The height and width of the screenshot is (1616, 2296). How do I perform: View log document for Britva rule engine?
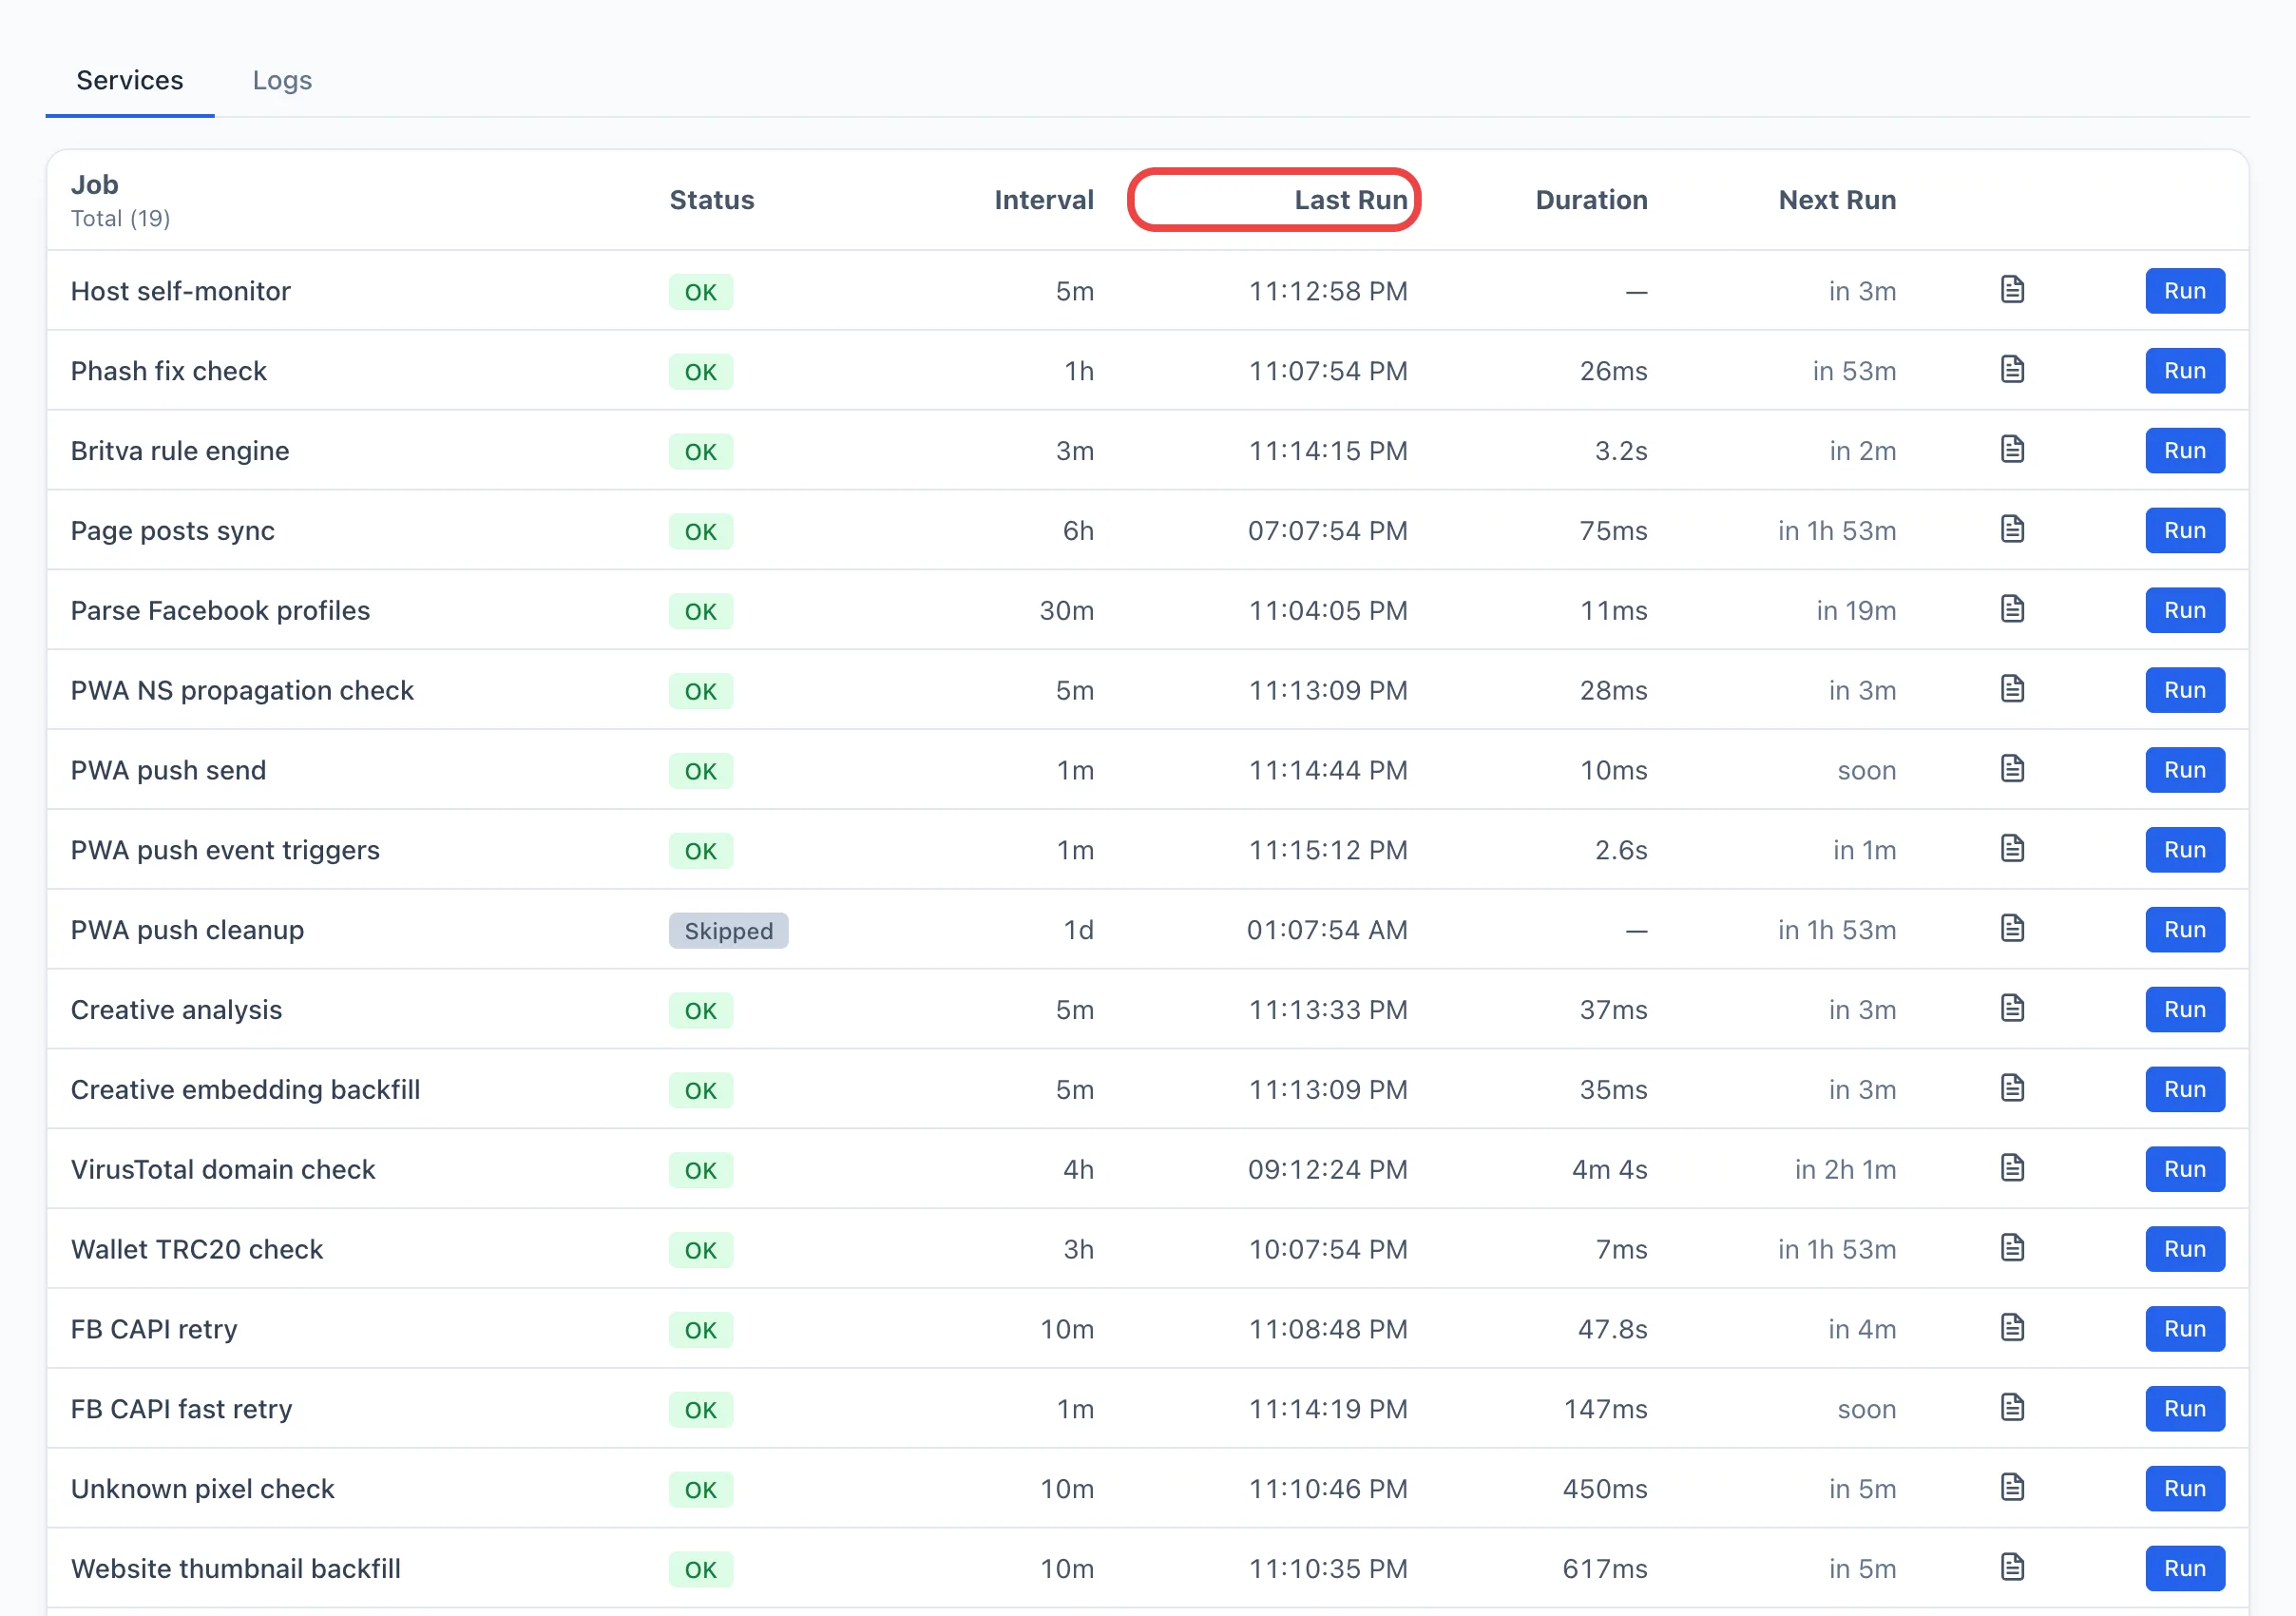(2012, 450)
